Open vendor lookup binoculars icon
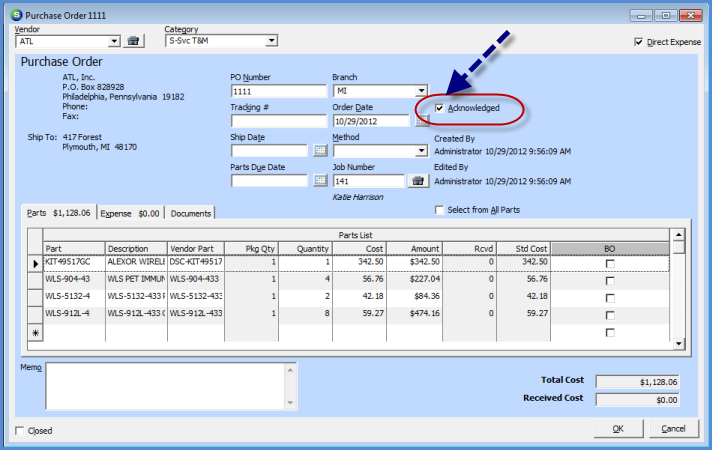 pos(133,41)
